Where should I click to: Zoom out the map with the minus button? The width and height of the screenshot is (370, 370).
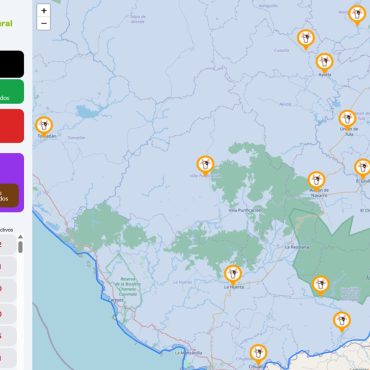pyautogui.click(x=44, y=24)
